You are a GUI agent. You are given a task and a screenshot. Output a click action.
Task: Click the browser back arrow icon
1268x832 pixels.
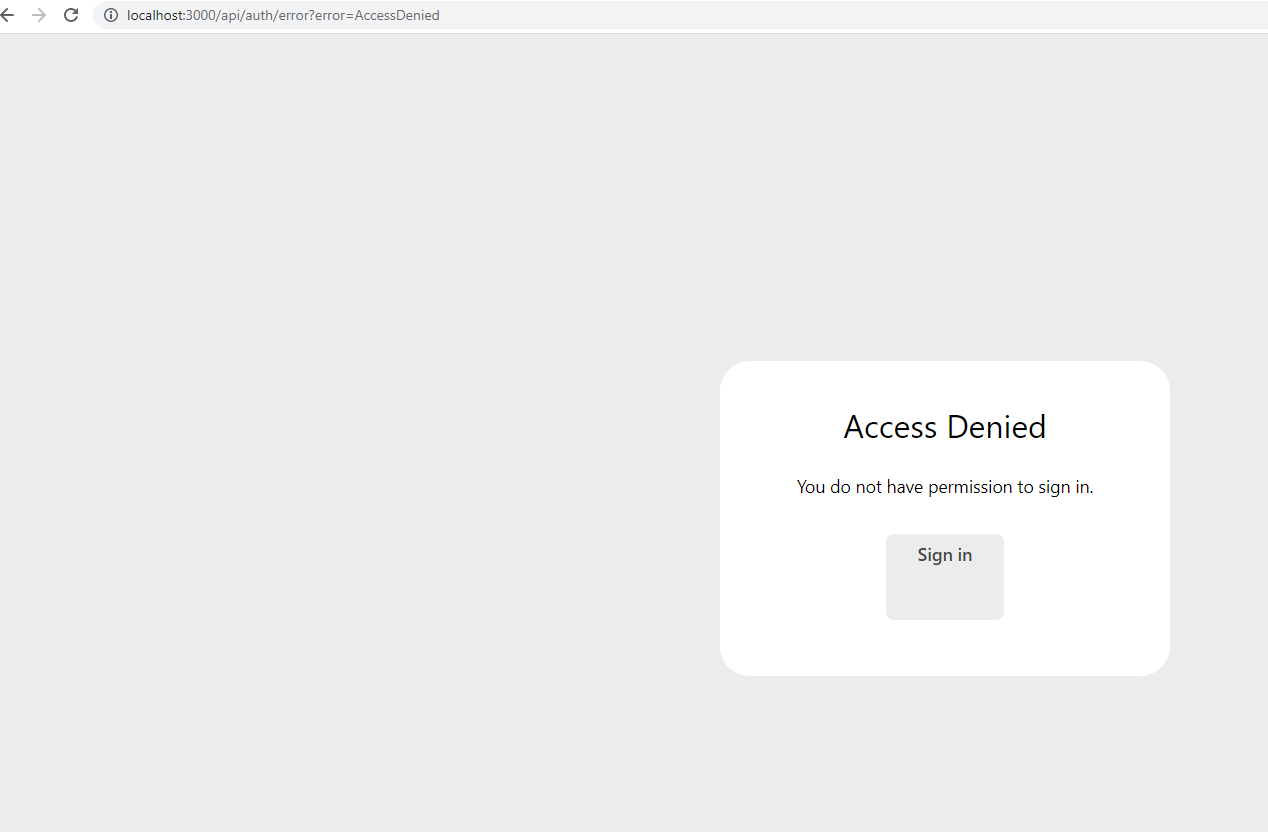coord(10,15)
